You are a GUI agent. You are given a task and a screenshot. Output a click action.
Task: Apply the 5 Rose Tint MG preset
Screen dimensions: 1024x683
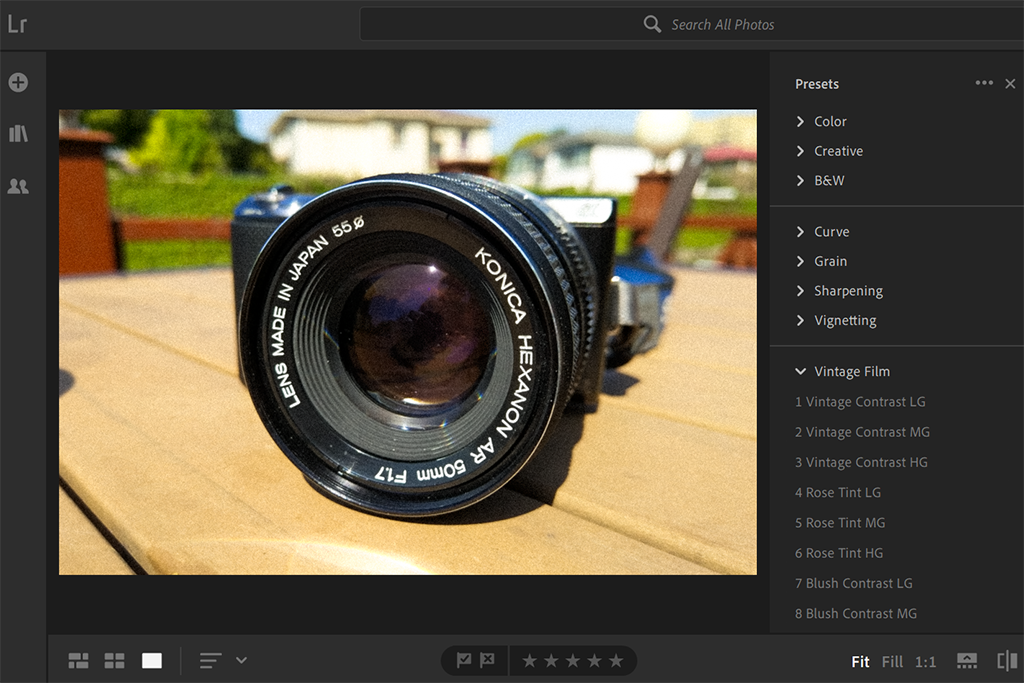(840, 522)
